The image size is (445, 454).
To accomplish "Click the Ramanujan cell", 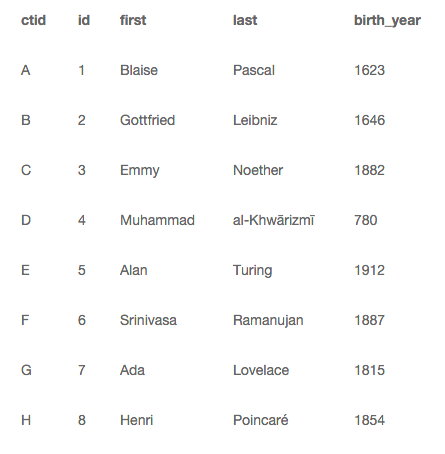I will [268, 321].
